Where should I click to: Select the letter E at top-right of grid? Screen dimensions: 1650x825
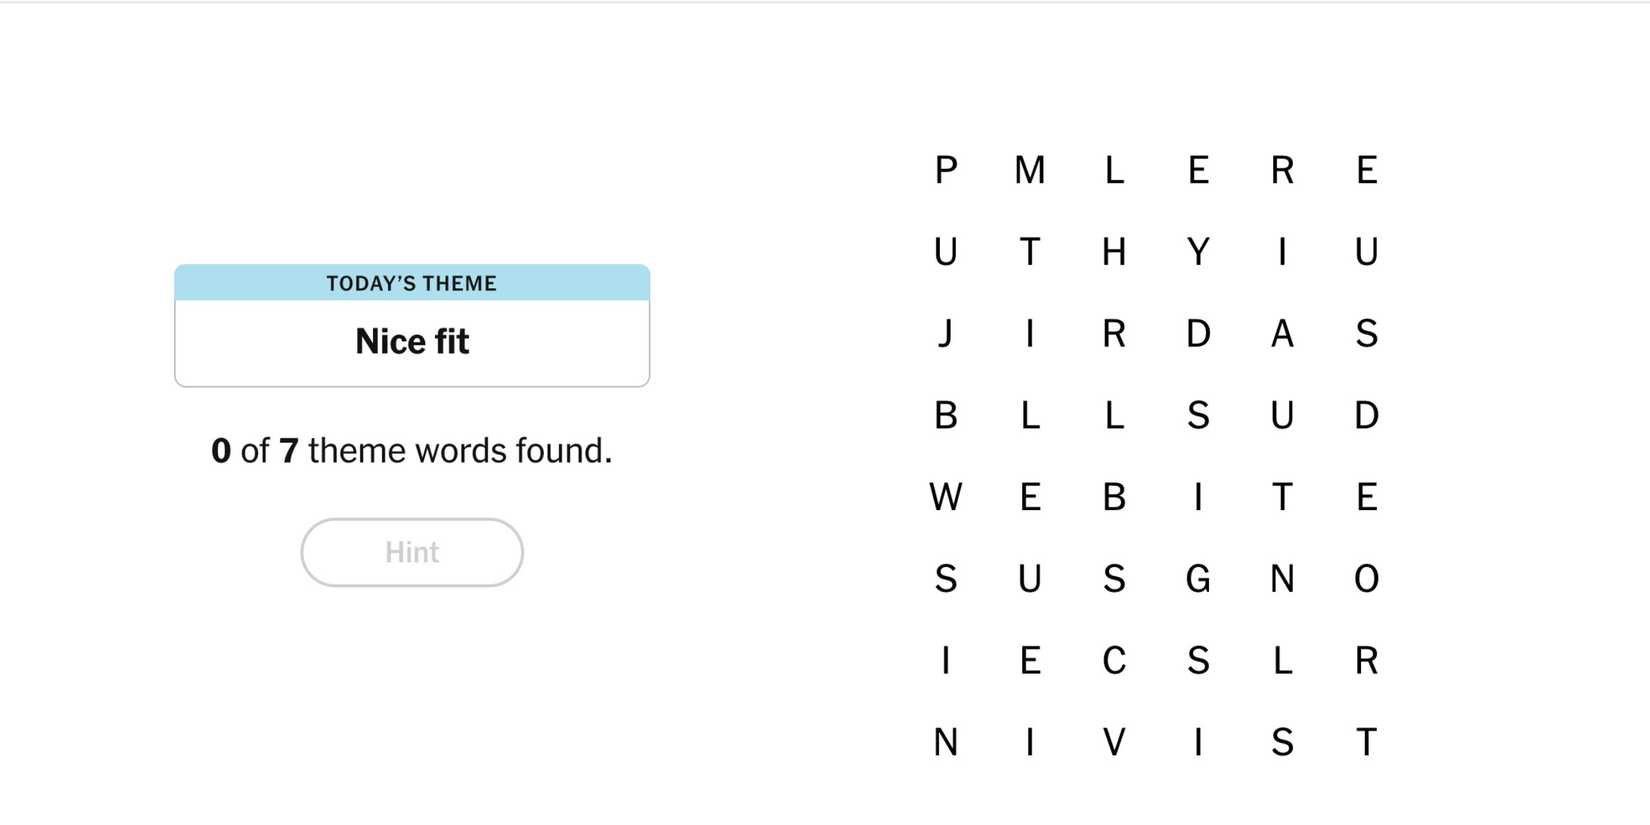1367,170
